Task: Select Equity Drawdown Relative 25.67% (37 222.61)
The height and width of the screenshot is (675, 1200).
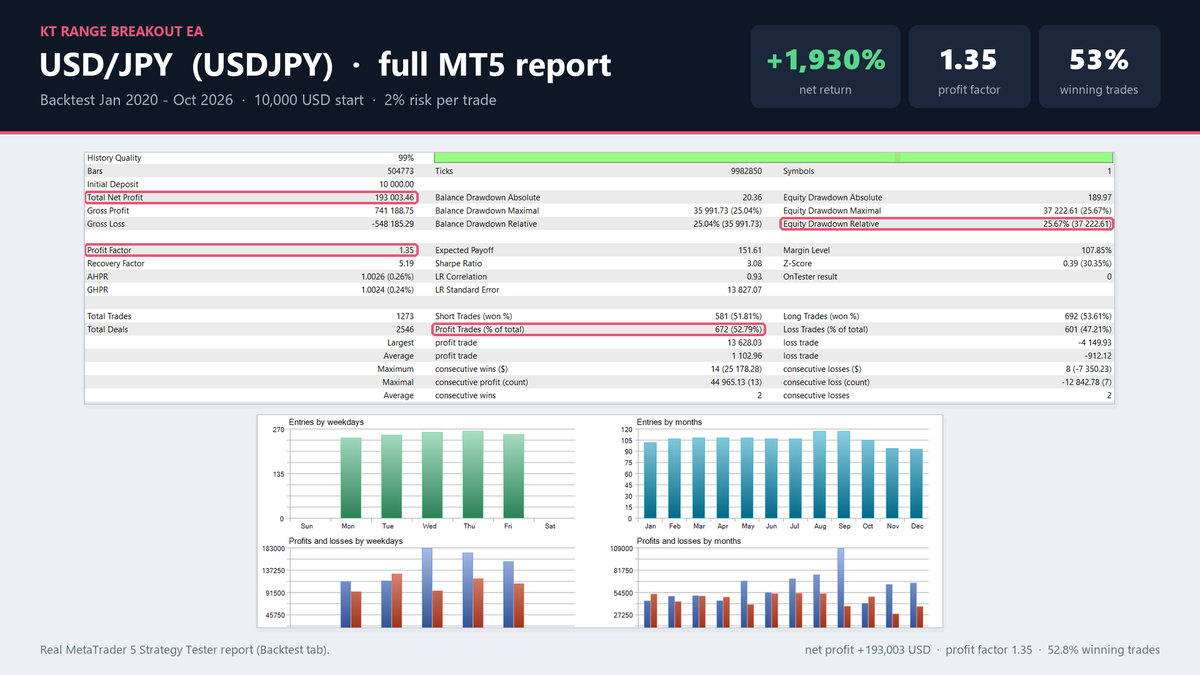Action: click(1077, 224)
